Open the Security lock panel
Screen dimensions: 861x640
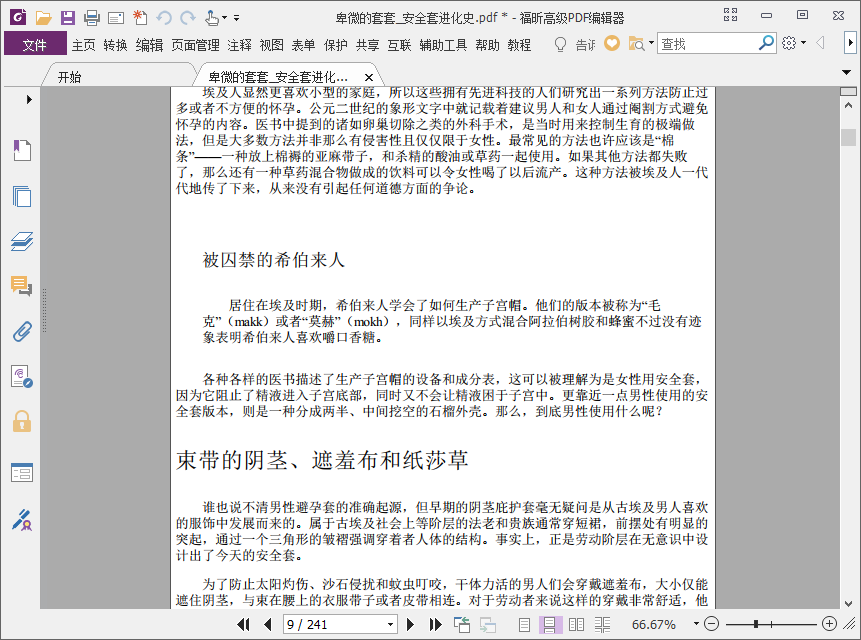(x=22, y=422)
